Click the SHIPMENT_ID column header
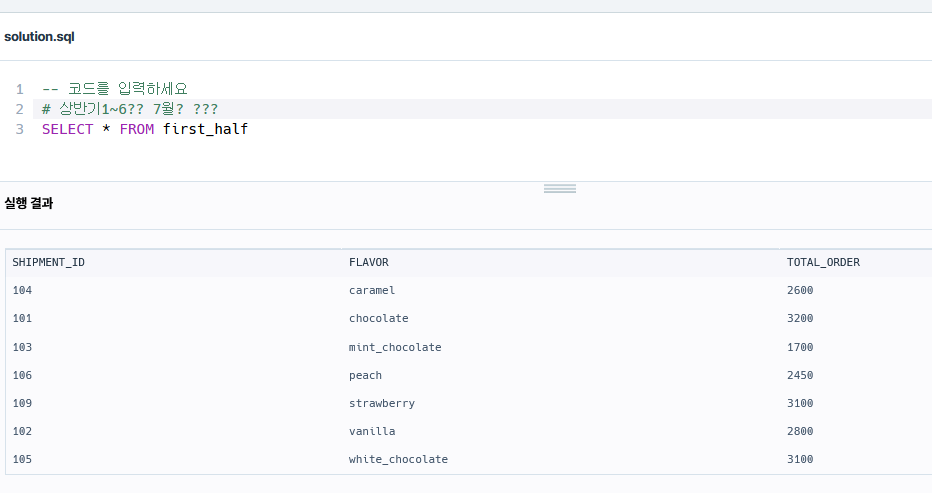932x493 pixels. pyautogui.click(x=48, y=262)
